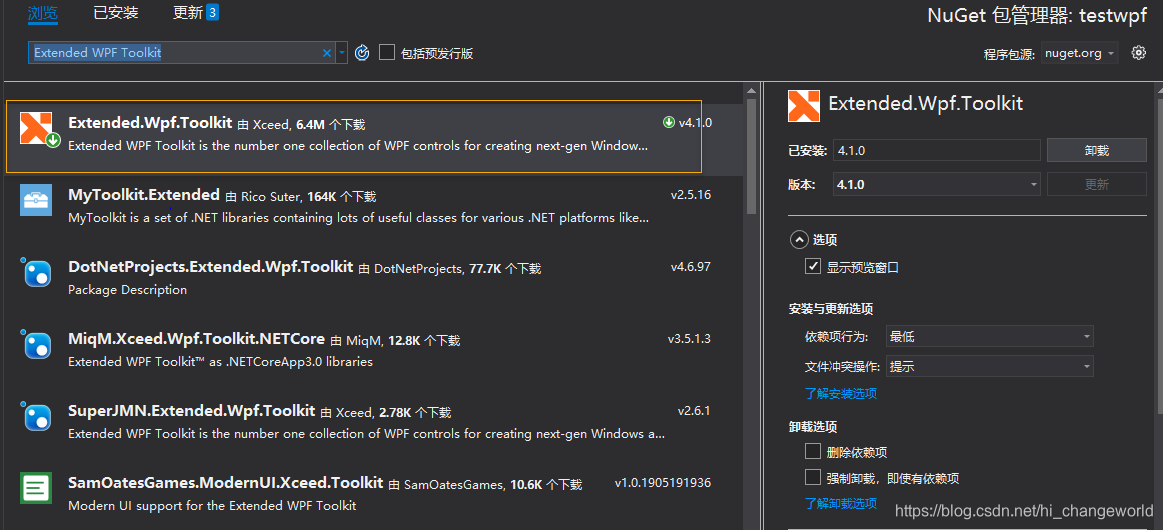The width and height of the screenshot is (1163, 530).
Task: Select the MiqM.Xceed.Wpf.Toolkit.NETCore package title
Action: click(x=197, y=339)
